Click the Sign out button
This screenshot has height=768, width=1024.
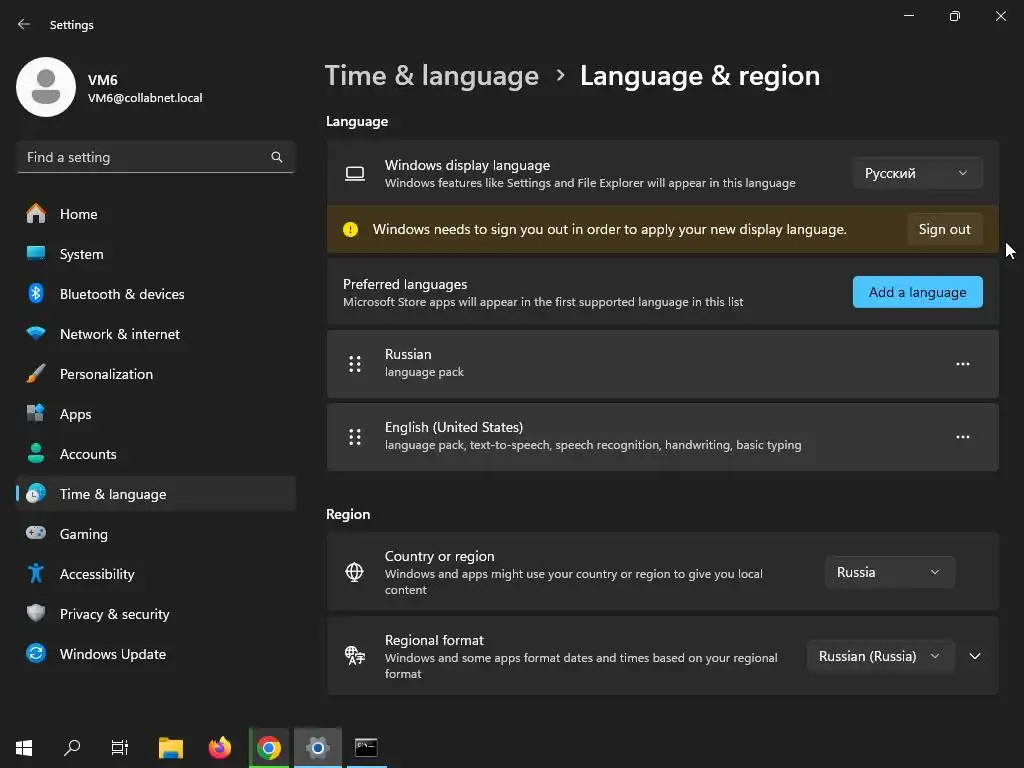click(944, 229)
